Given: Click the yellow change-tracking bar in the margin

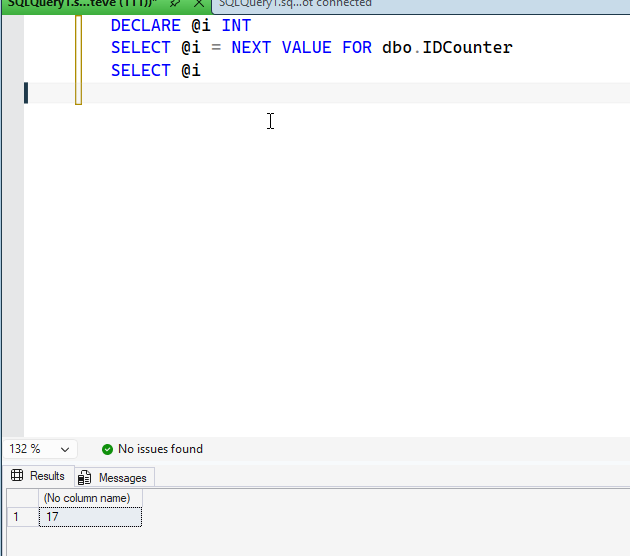Looking at the screenshot, I should pos(79,58).
